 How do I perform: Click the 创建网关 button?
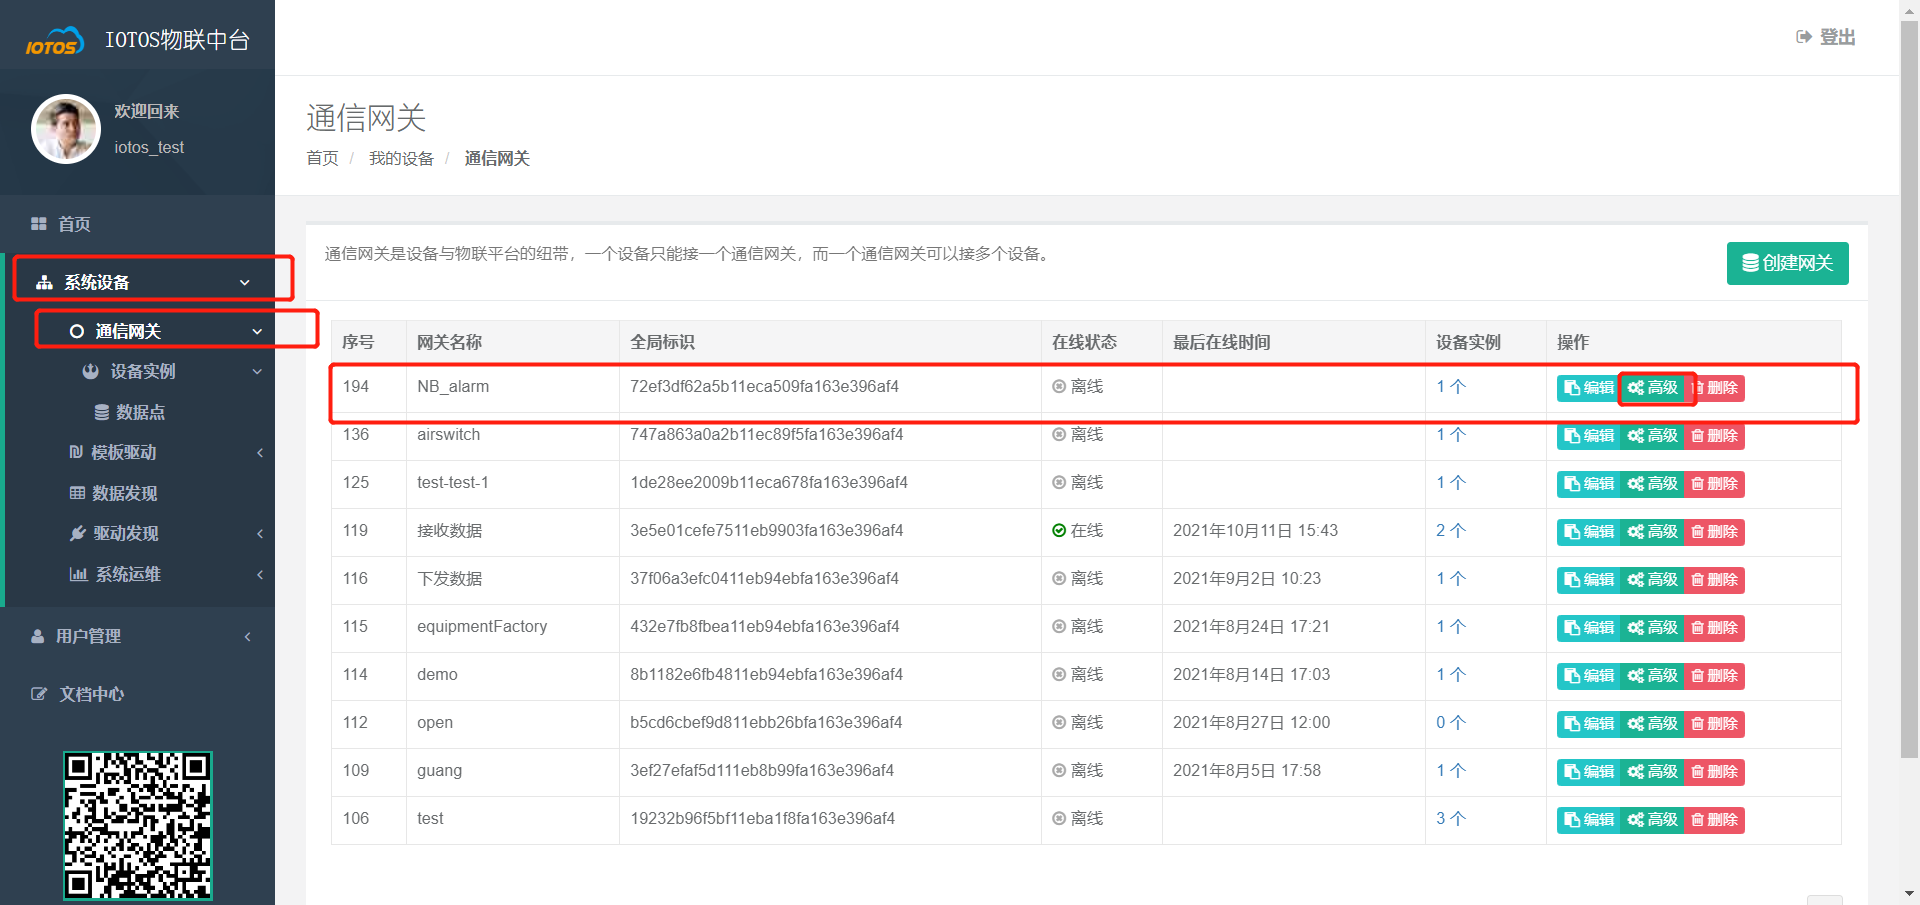pyautogui.click(x=1787, y=263)
